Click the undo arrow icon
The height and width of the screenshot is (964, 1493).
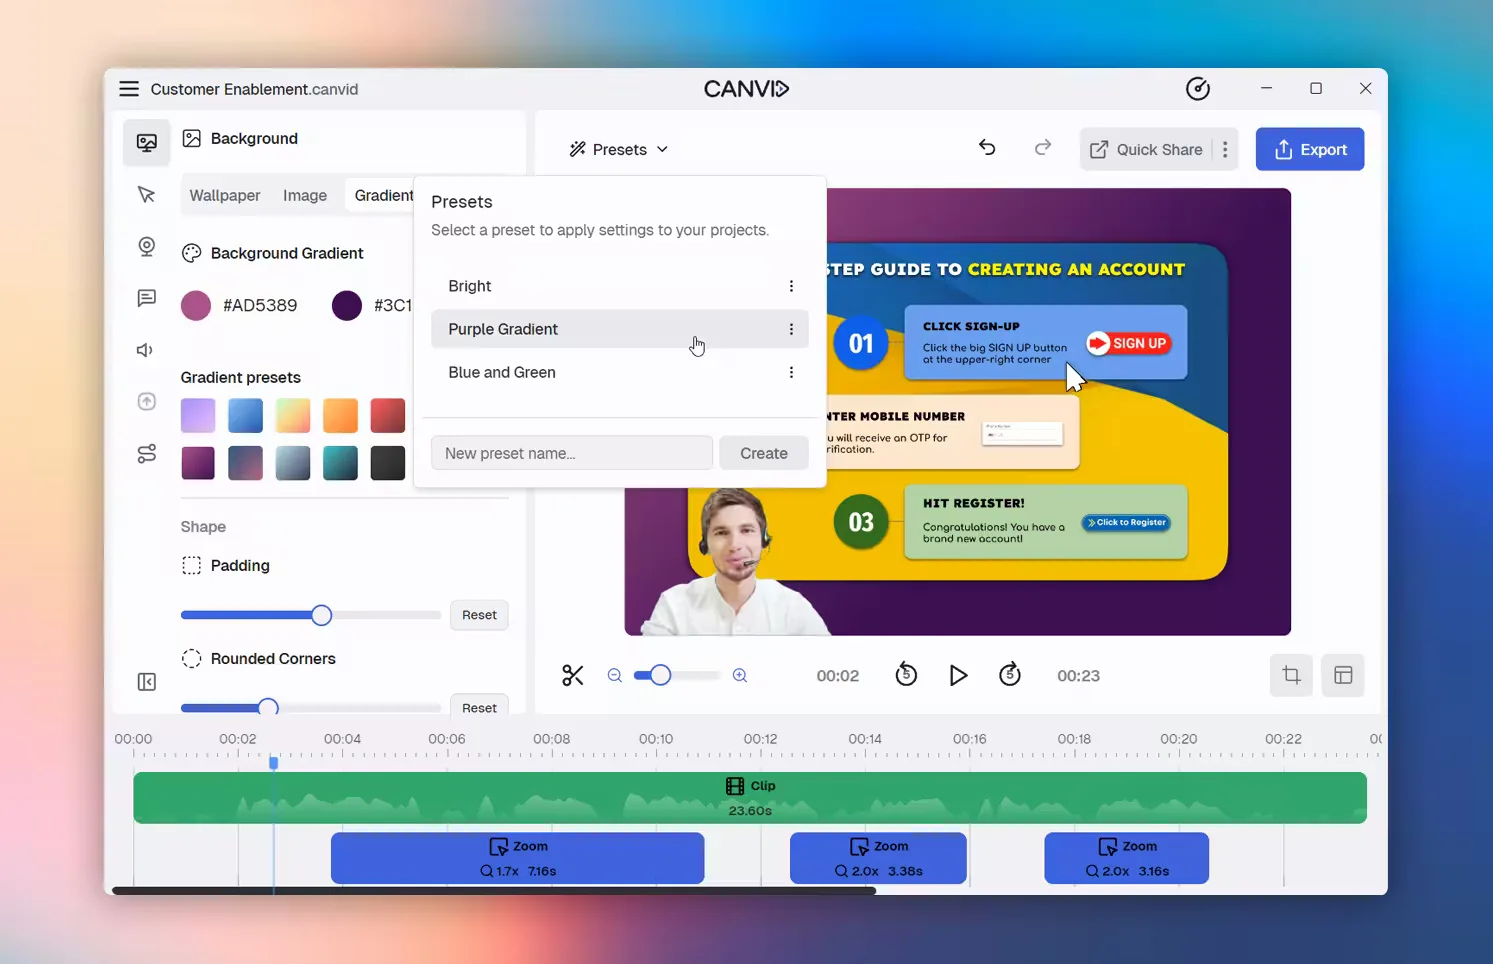click(x=987, y=148)
